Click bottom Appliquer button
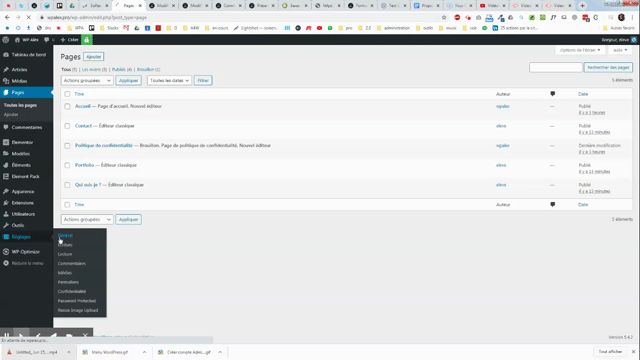This screenshot has height=360, width=640. click(129, 220)
